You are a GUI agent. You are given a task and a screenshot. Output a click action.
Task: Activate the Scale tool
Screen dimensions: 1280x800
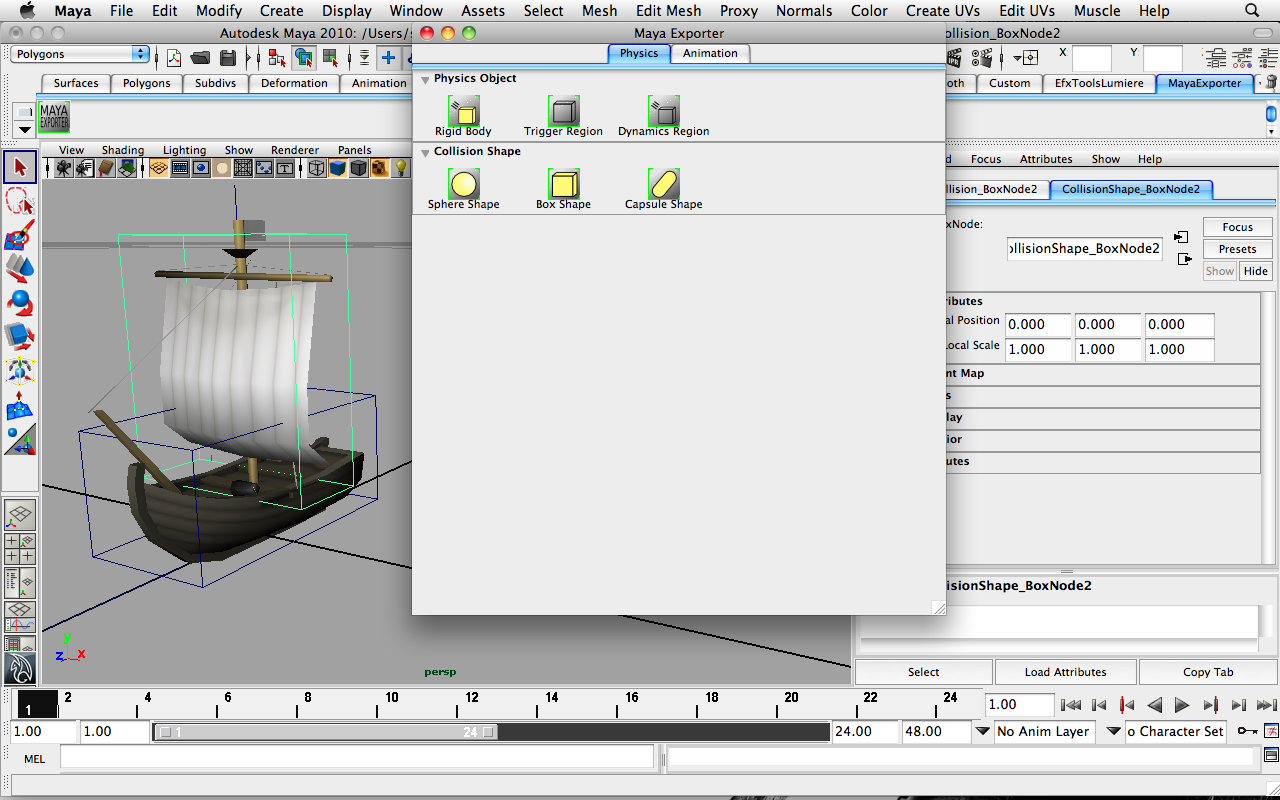[x=20, y=335]
